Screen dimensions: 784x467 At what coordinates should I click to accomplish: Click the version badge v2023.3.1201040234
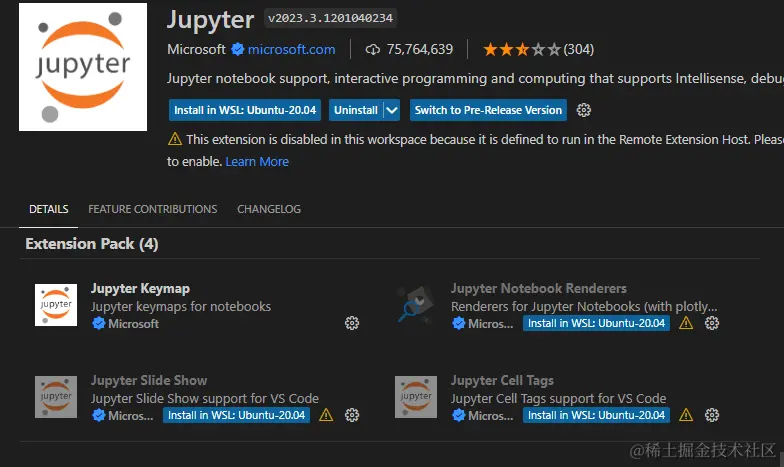(330, 18)
